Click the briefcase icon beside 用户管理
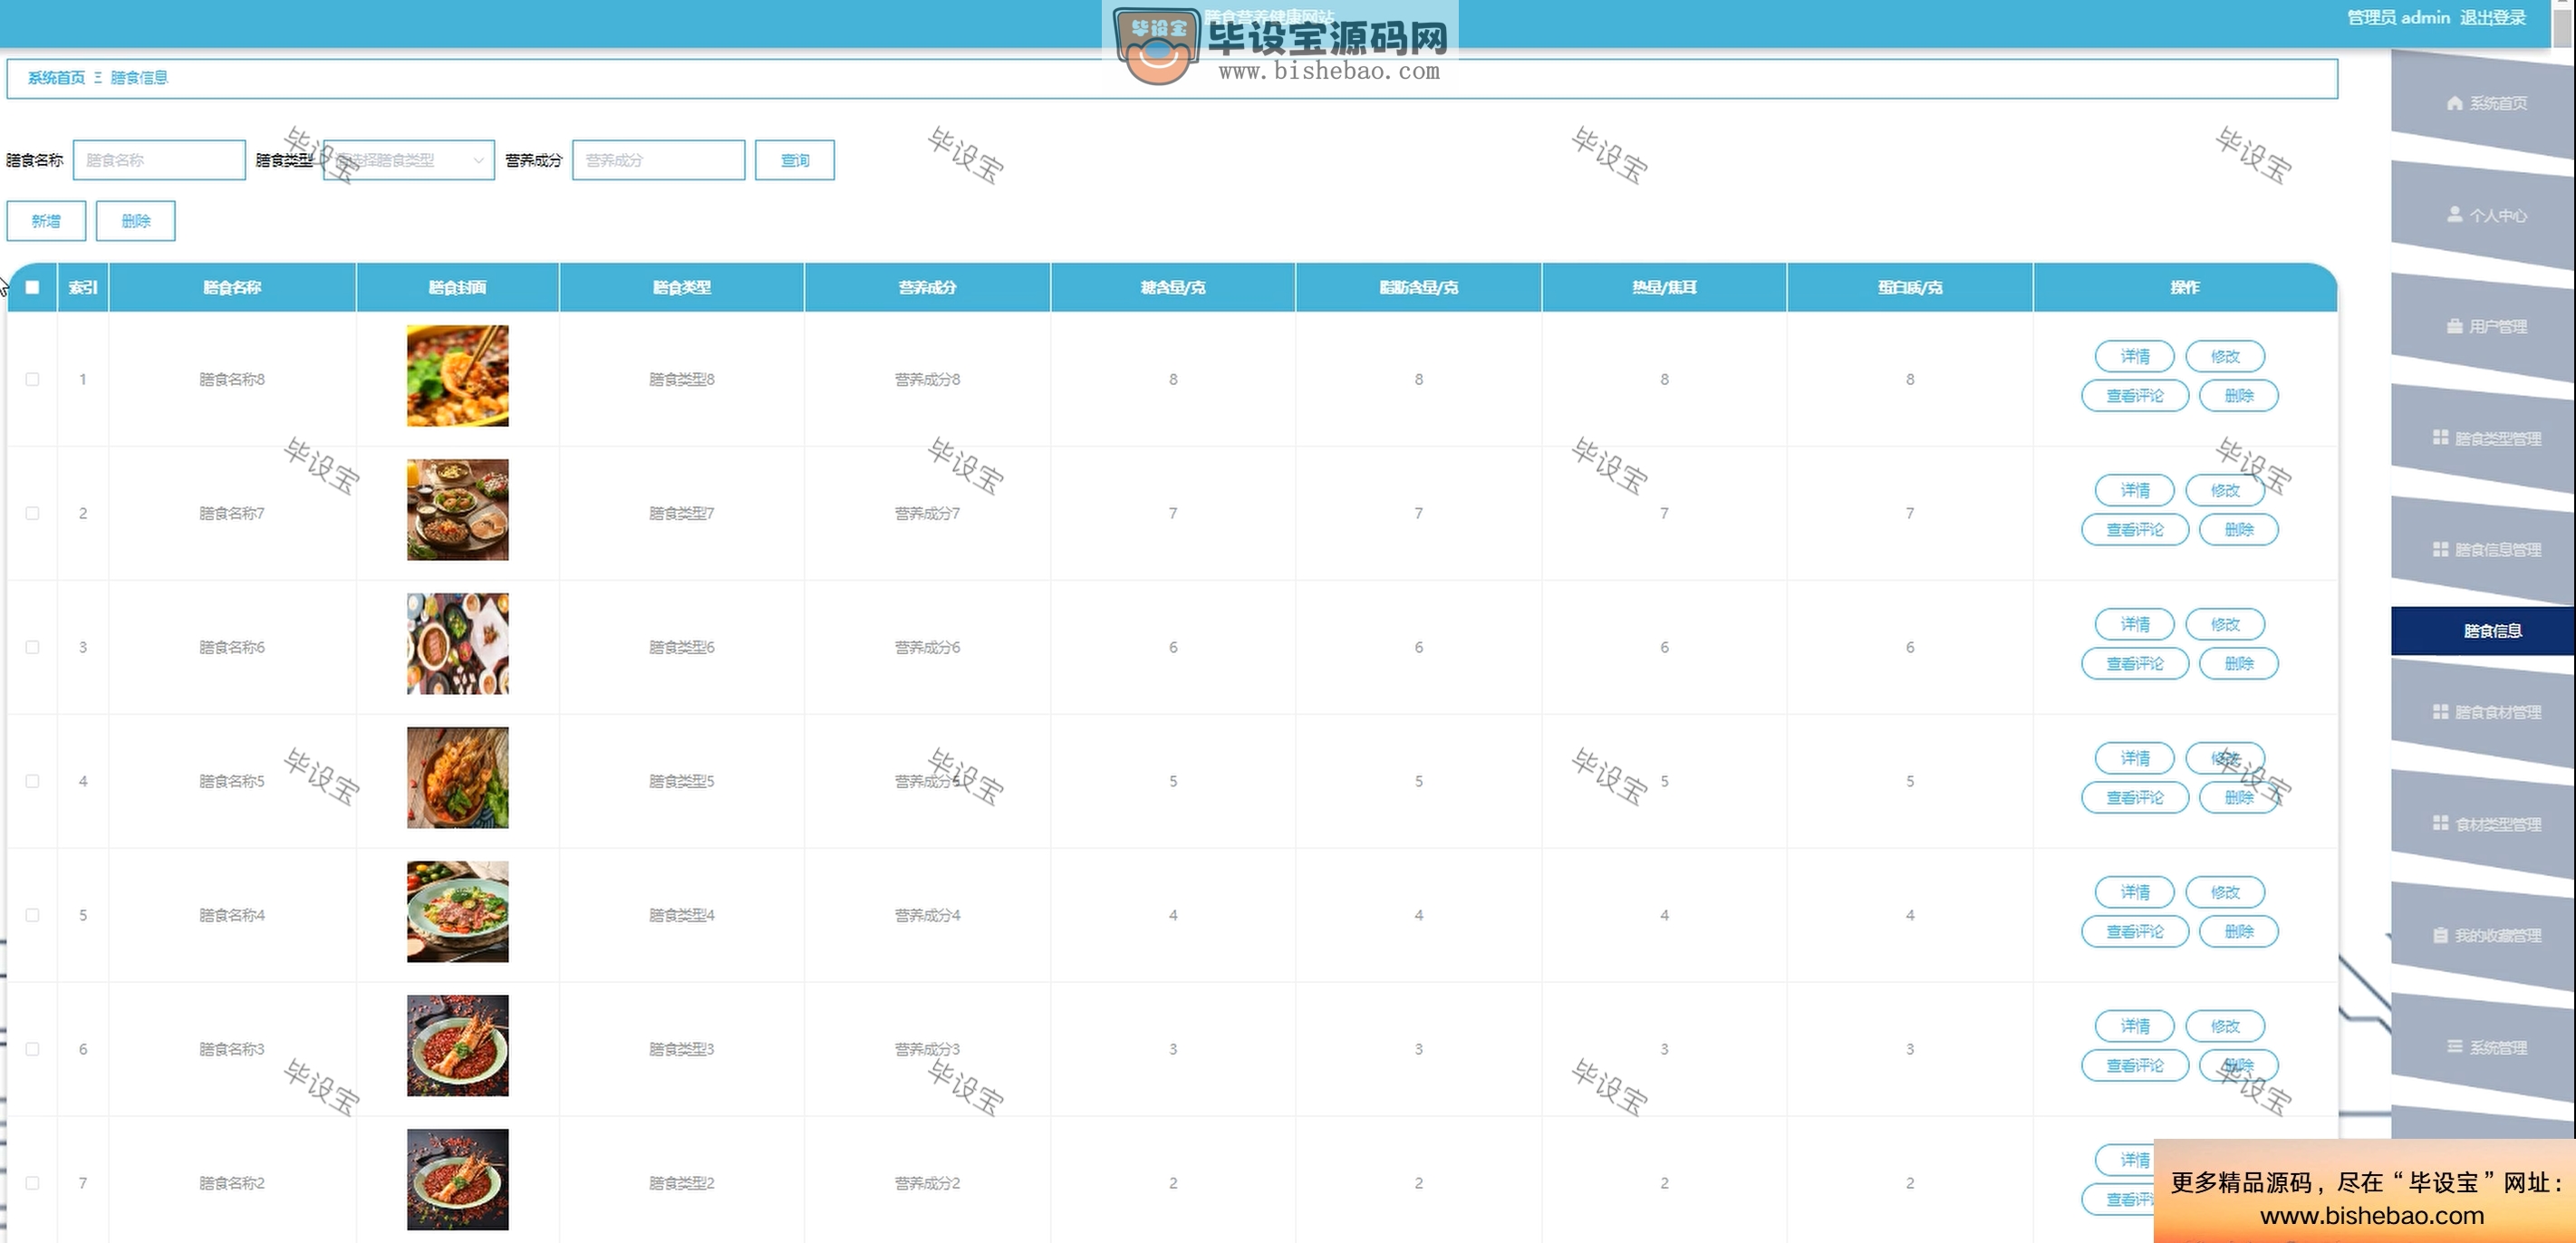The width and height of the screenshot is (2576, 1243). coord(2454,326)
